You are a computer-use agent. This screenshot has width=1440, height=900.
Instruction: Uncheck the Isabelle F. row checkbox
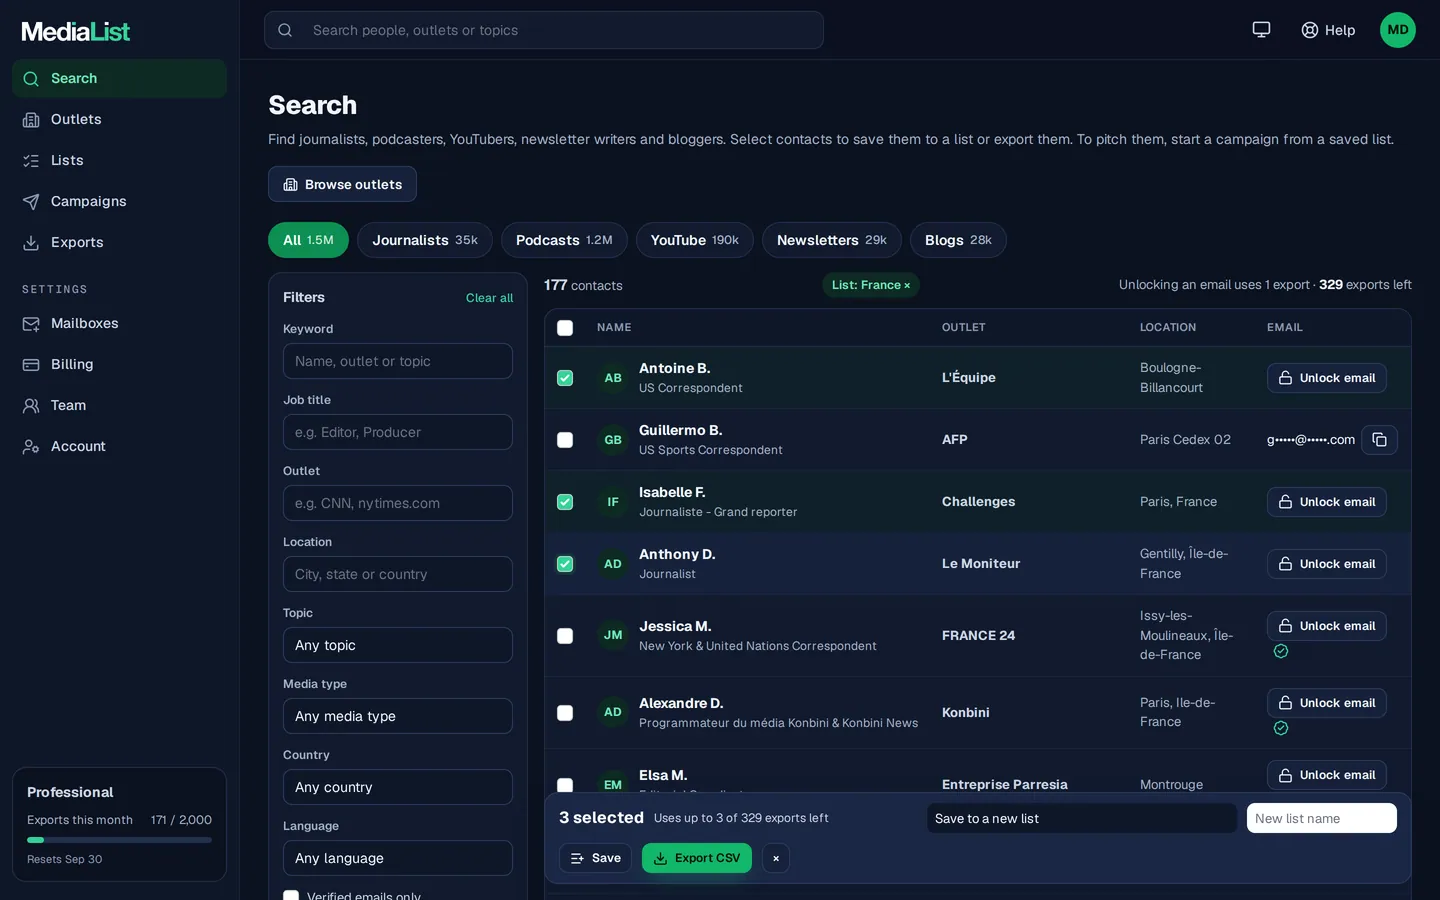click(x=565, y=502)
